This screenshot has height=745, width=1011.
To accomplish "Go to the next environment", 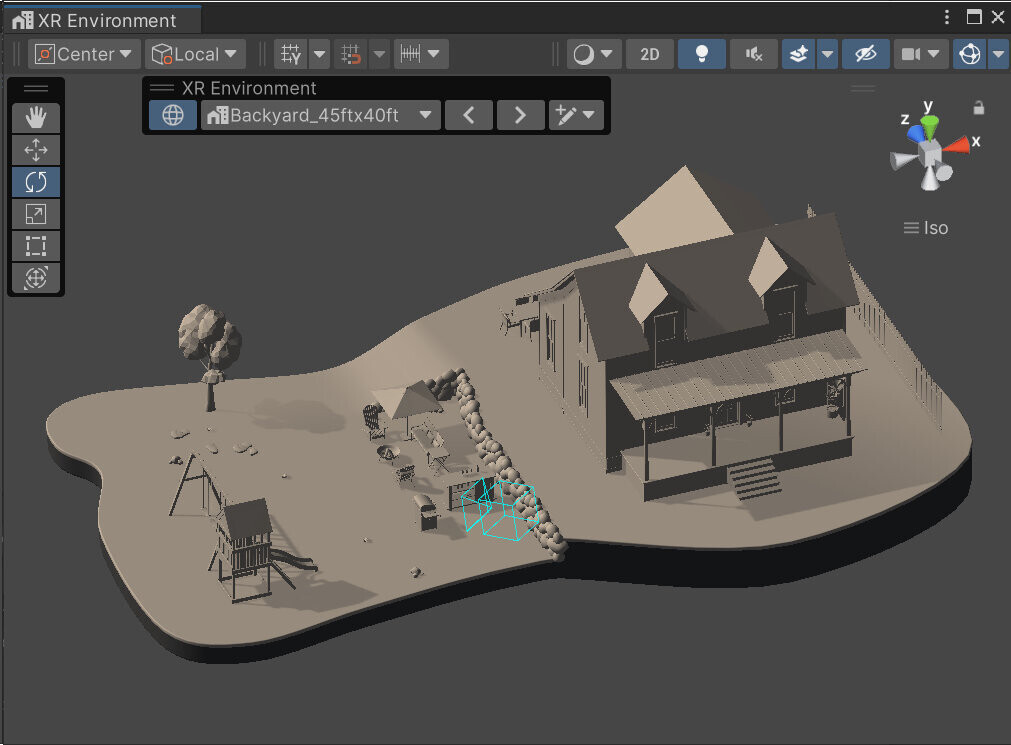I will [x=520, y=115].
